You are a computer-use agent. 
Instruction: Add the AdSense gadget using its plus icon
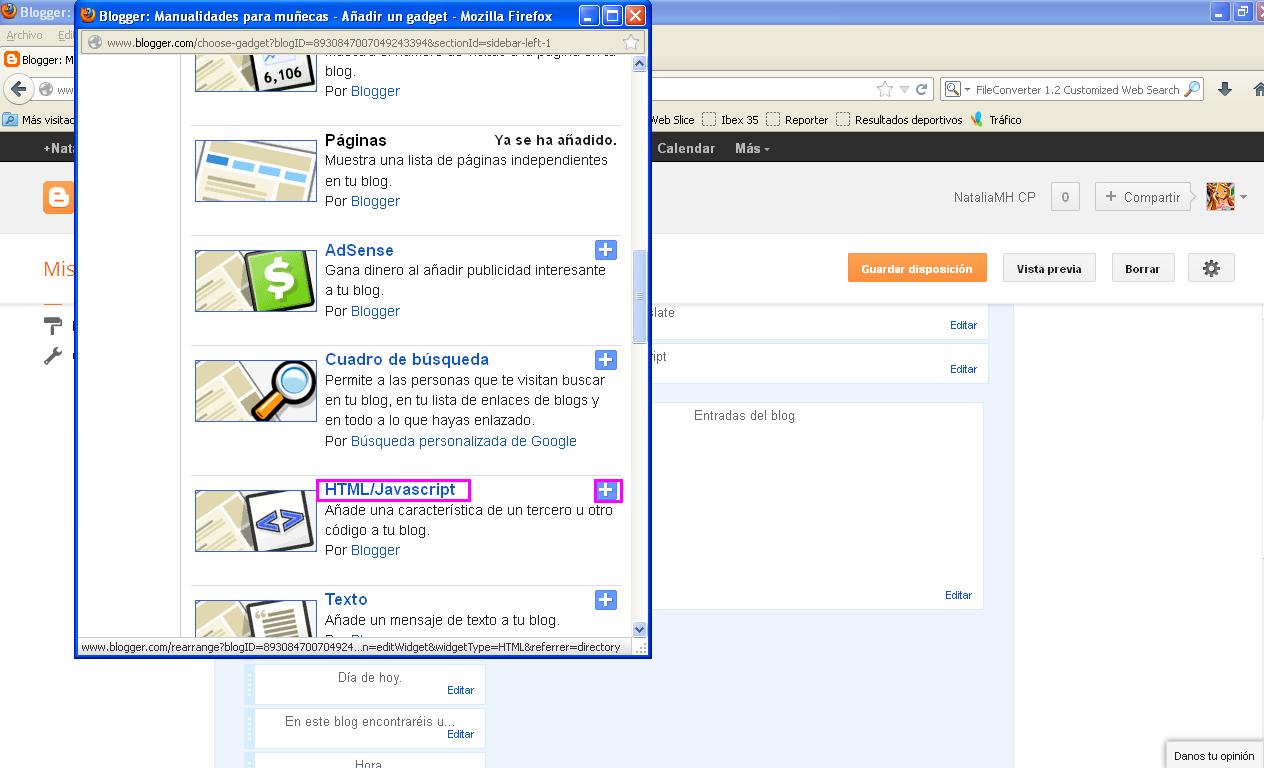606,250
